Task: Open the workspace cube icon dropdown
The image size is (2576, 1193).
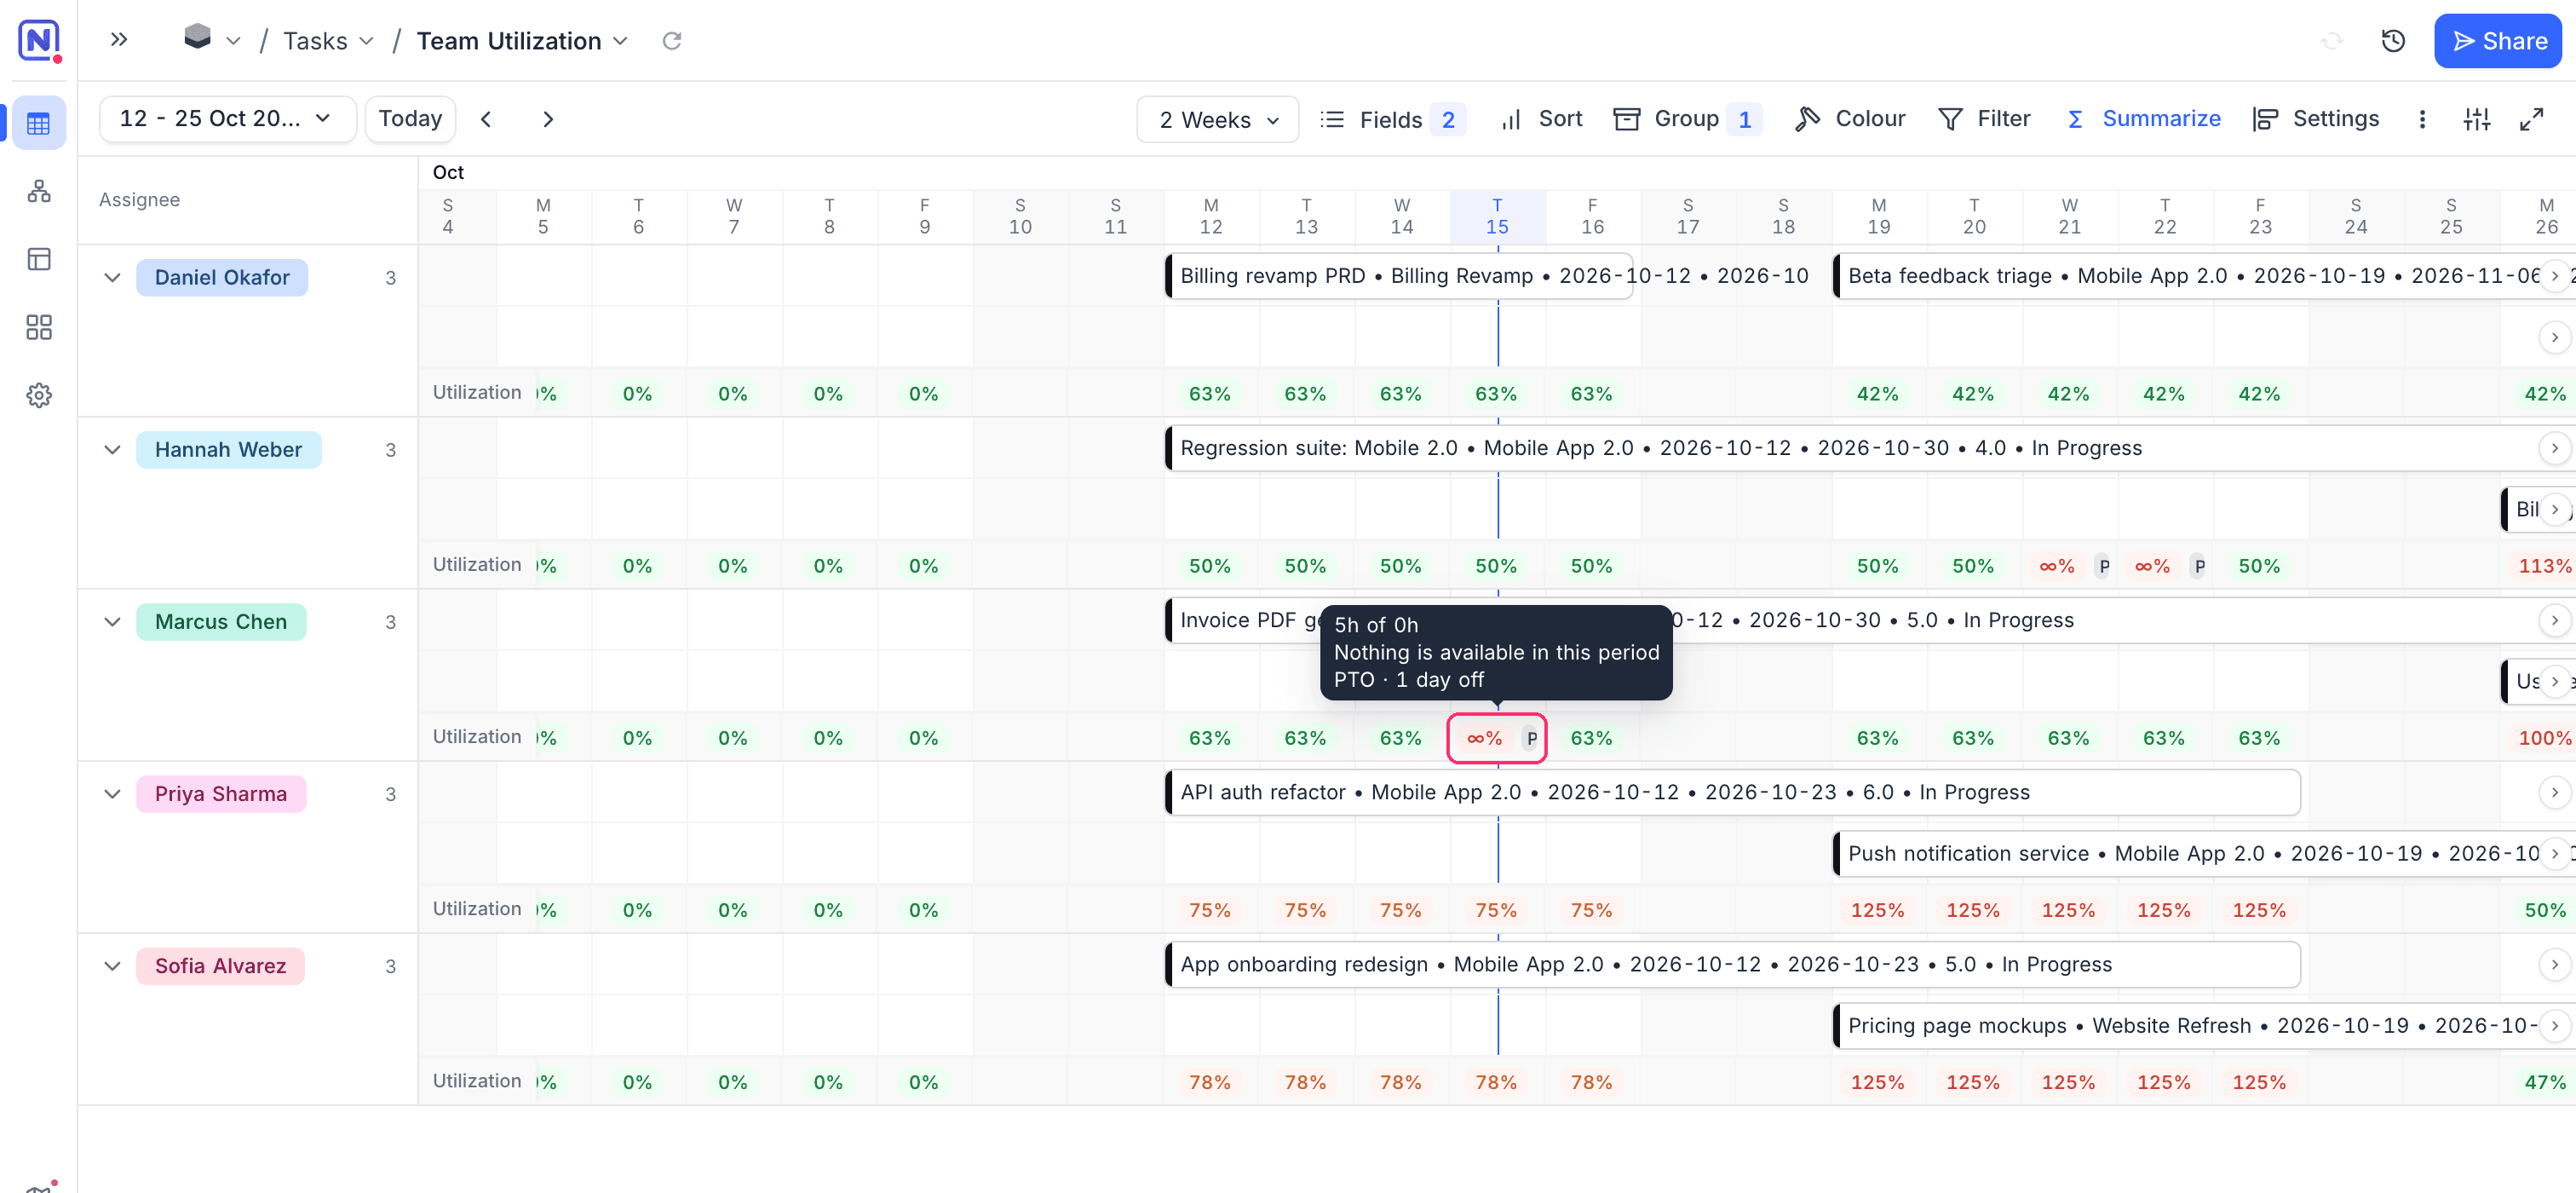Action: [x=211, y=39]
